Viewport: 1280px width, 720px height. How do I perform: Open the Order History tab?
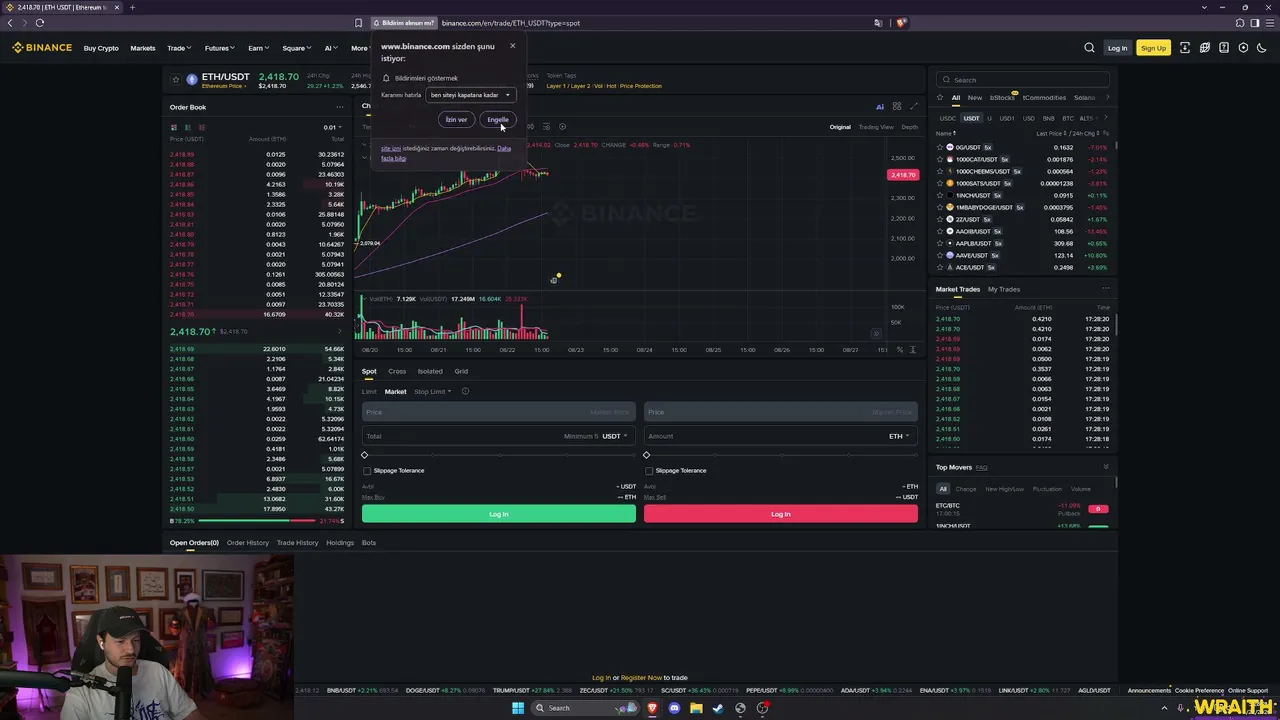(248, 543)
